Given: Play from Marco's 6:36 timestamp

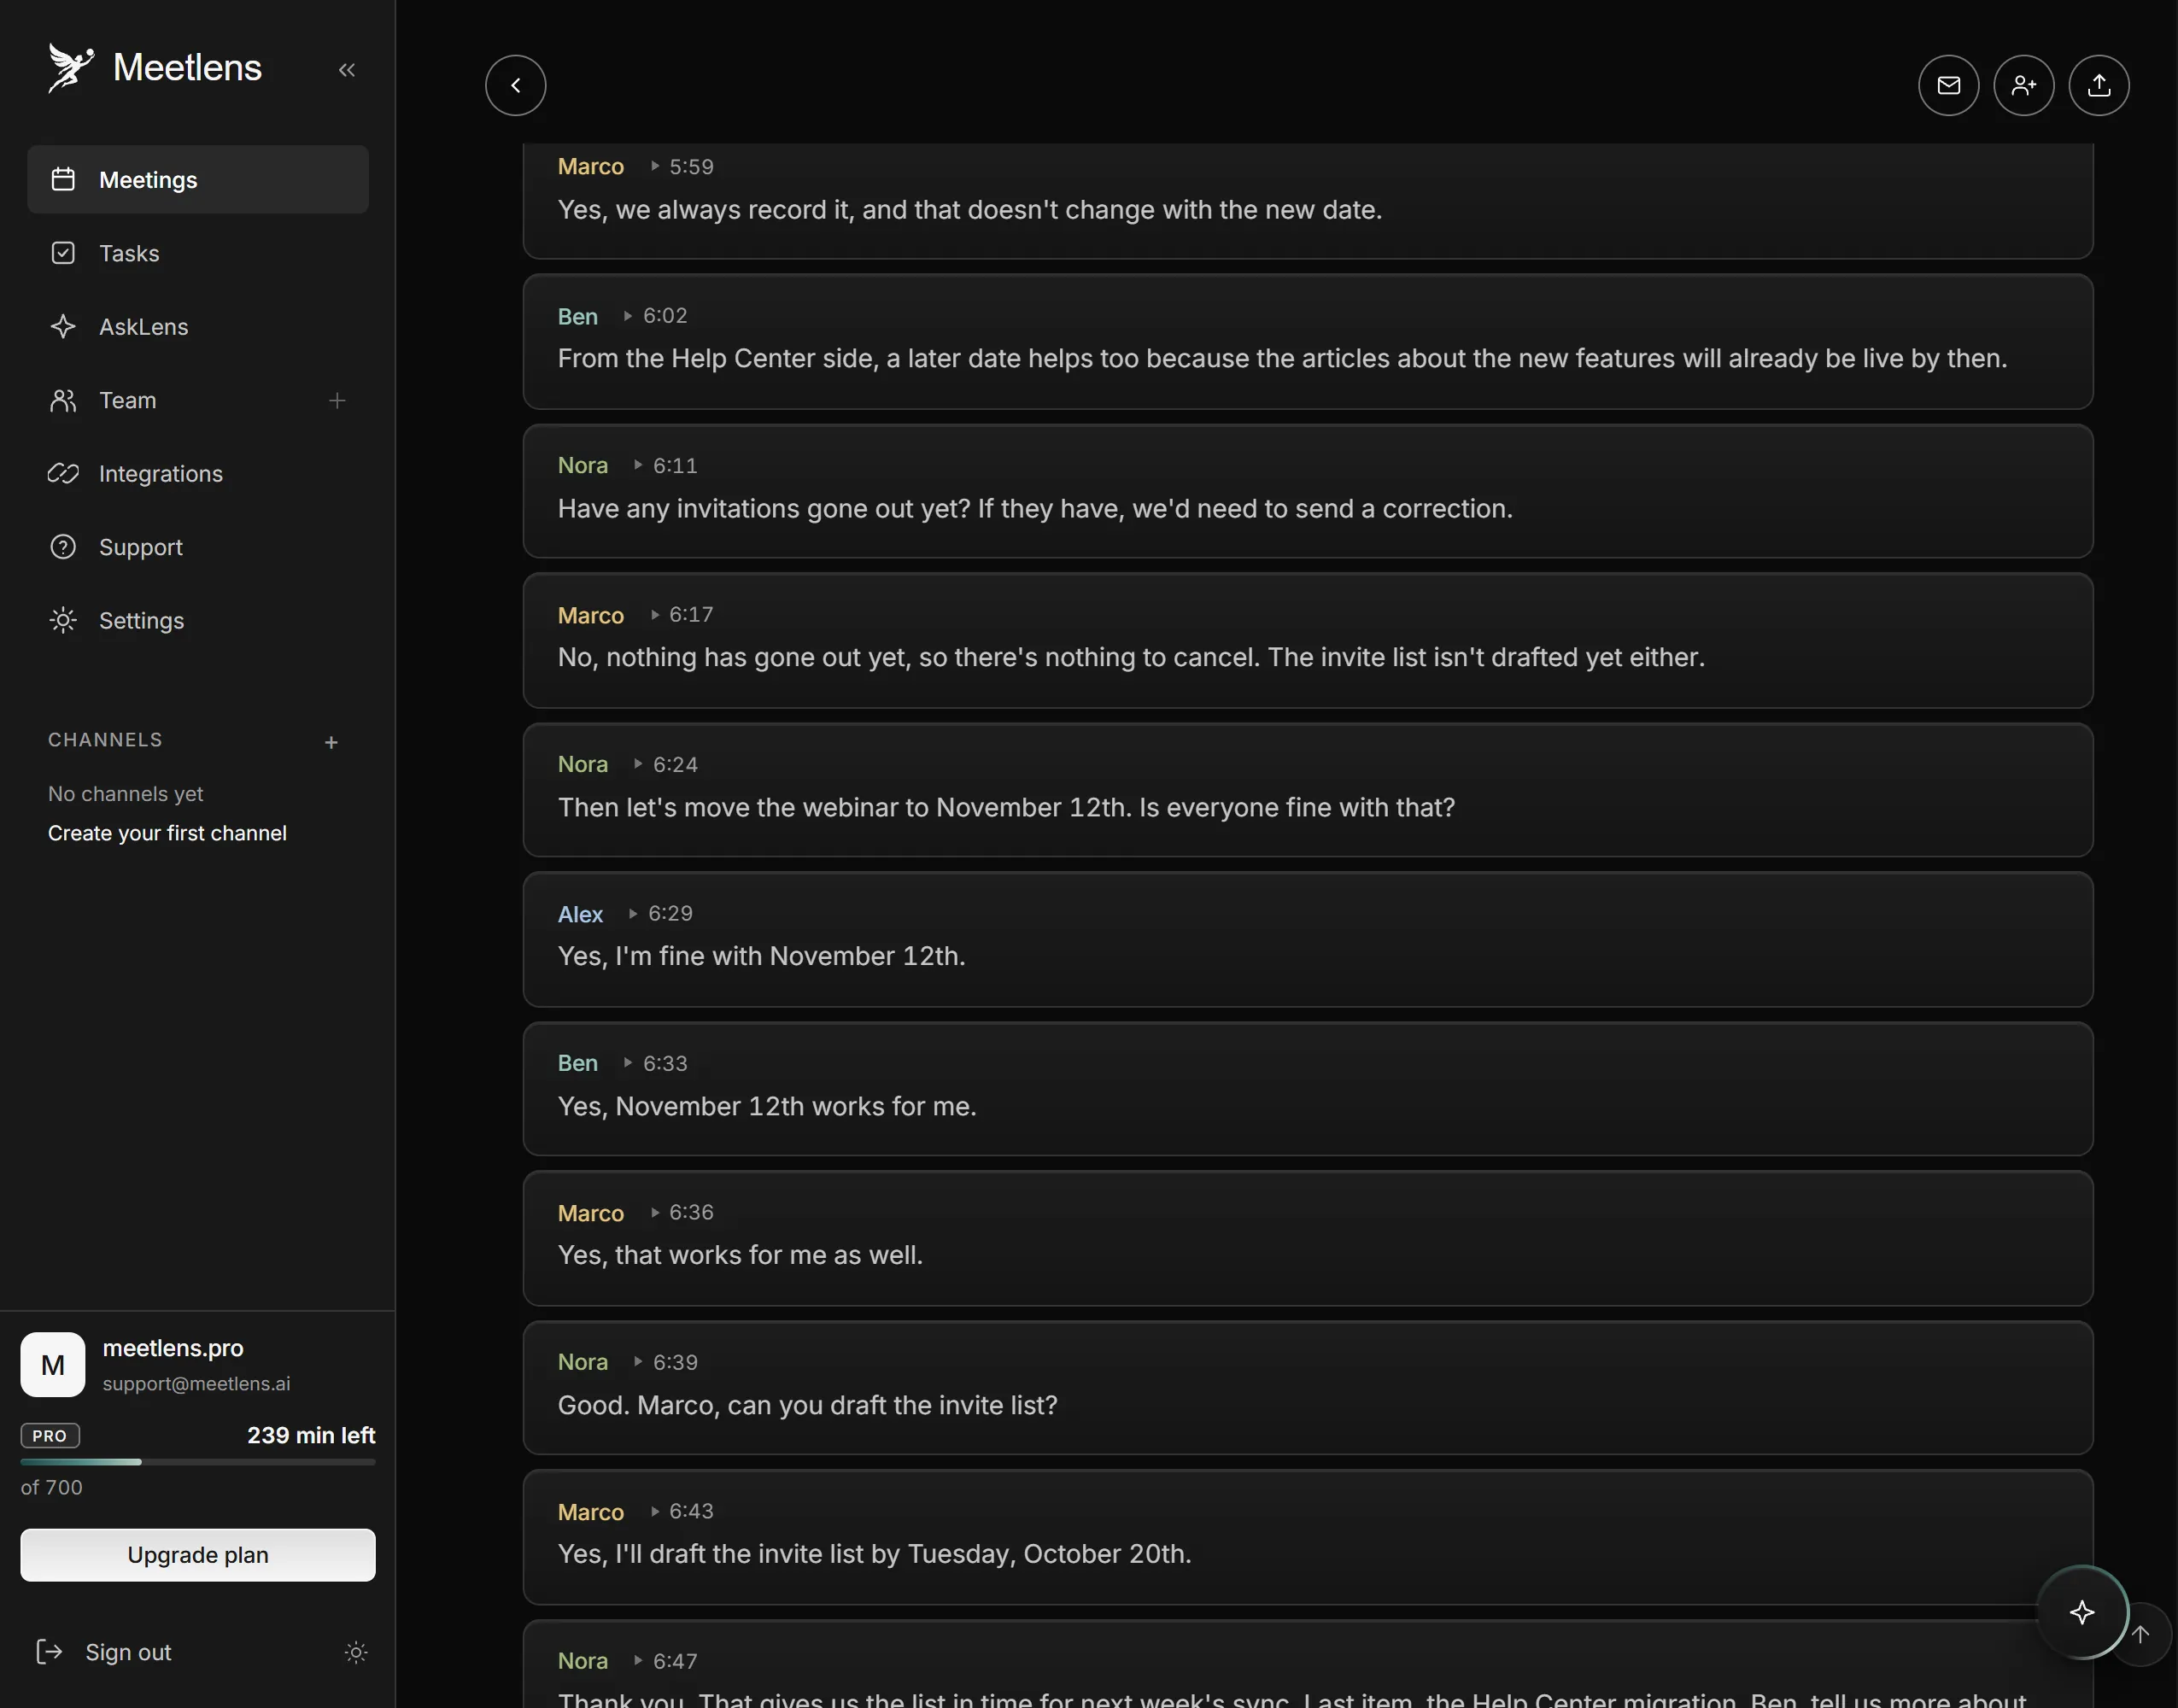Looking at the screenshot, I should coord(682,1212).
